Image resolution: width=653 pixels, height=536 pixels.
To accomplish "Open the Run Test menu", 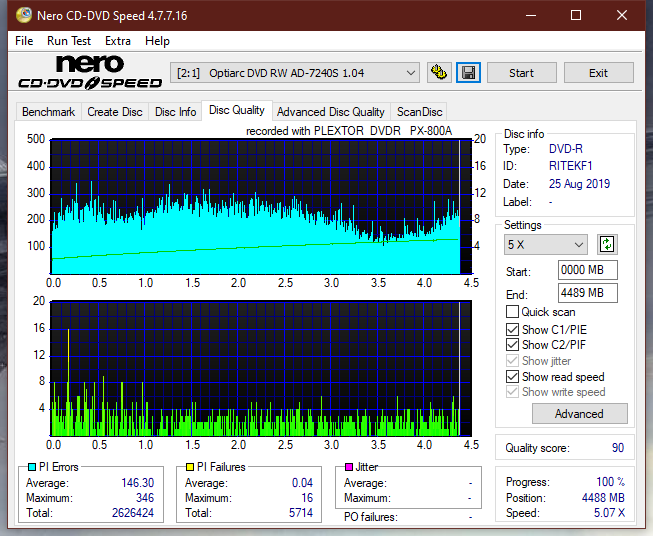I will pyautogui.click(x=69, y=41).
